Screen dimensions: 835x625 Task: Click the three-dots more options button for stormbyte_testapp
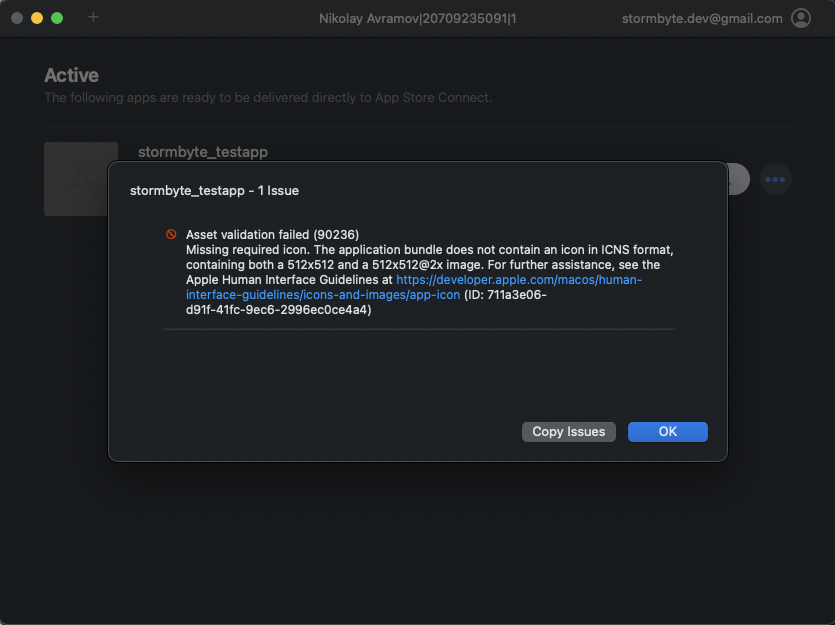775,179
